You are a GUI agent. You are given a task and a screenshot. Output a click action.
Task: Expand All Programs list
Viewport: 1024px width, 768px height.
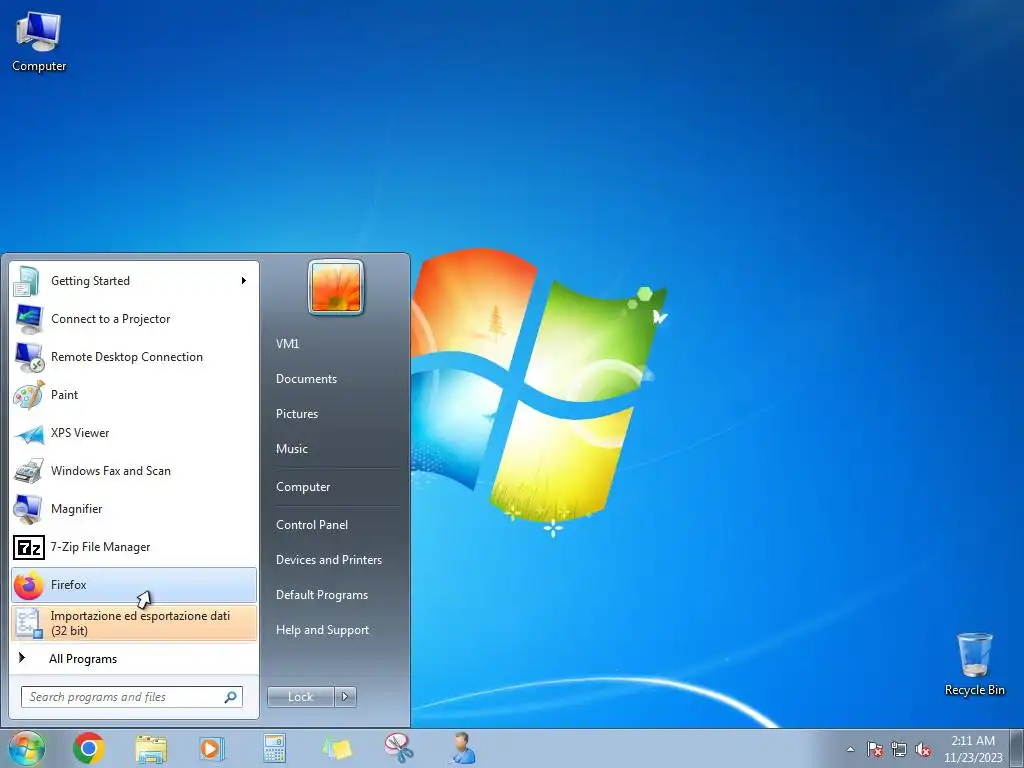point(134,658)
